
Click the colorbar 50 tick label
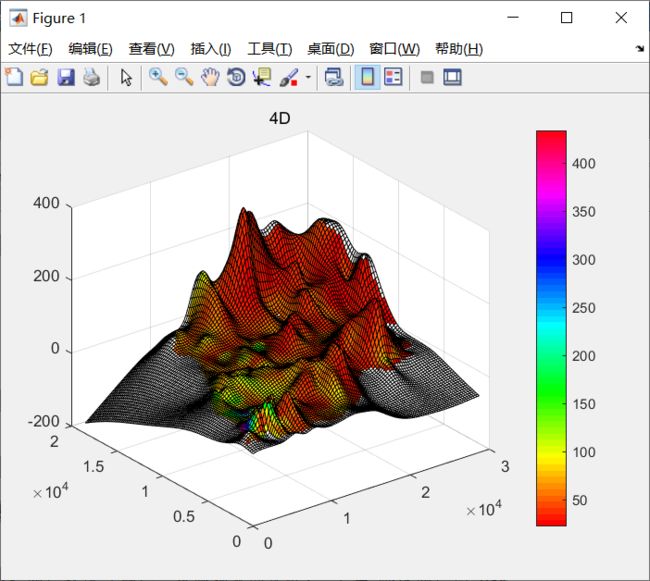(580, 500)
